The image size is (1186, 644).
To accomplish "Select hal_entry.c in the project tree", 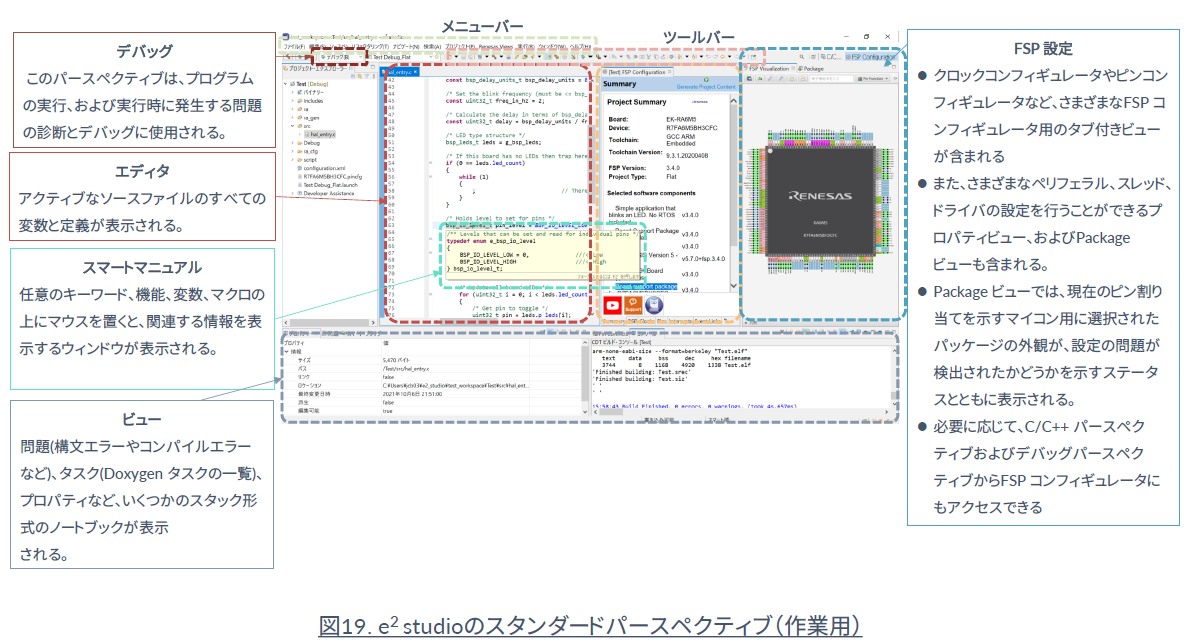I will click(321, 134).
